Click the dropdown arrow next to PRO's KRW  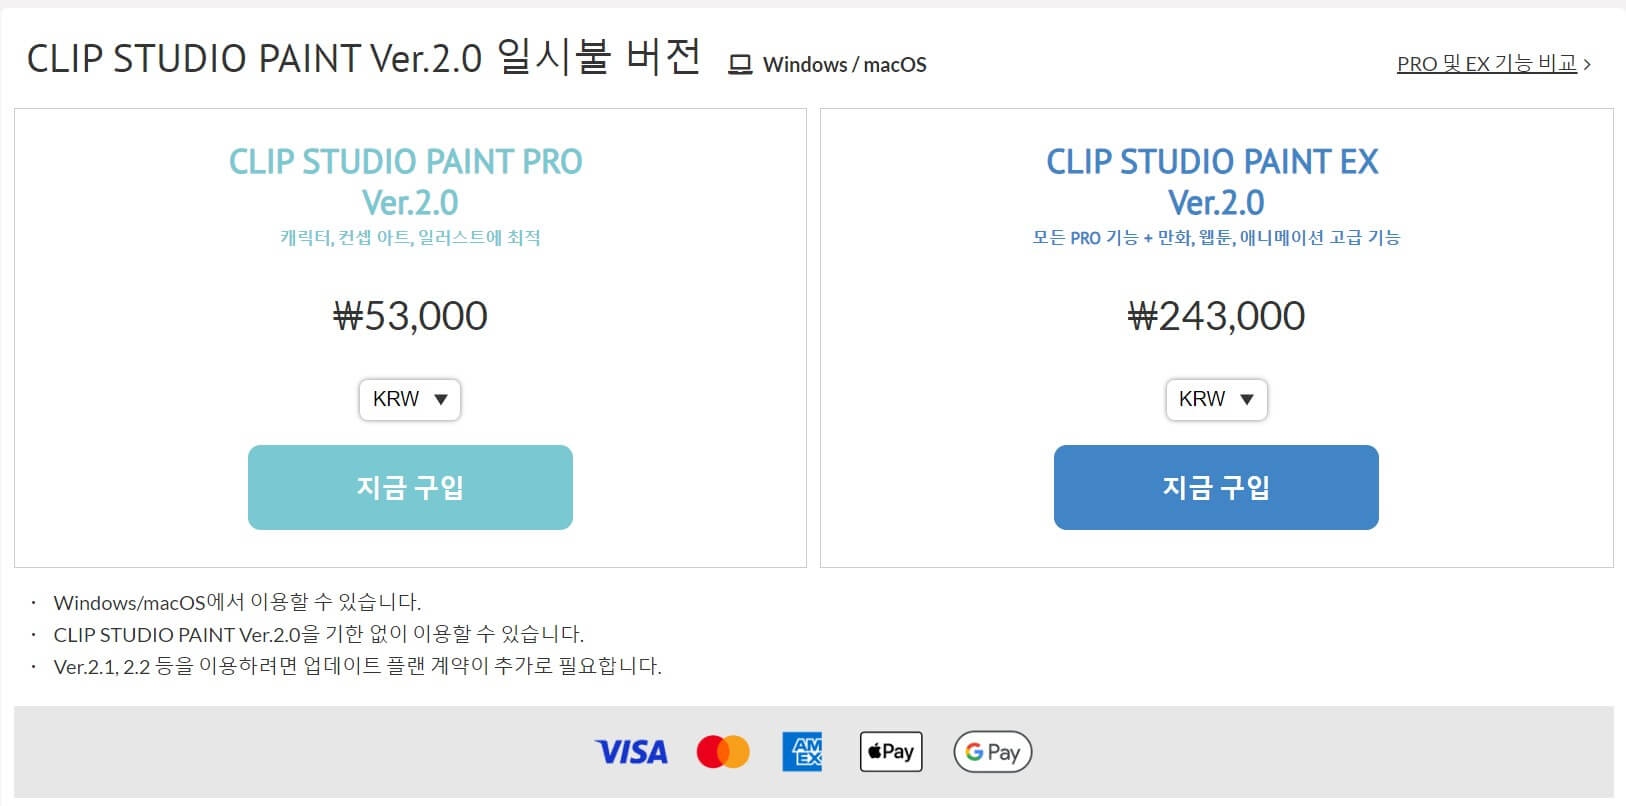coord(441,399)
